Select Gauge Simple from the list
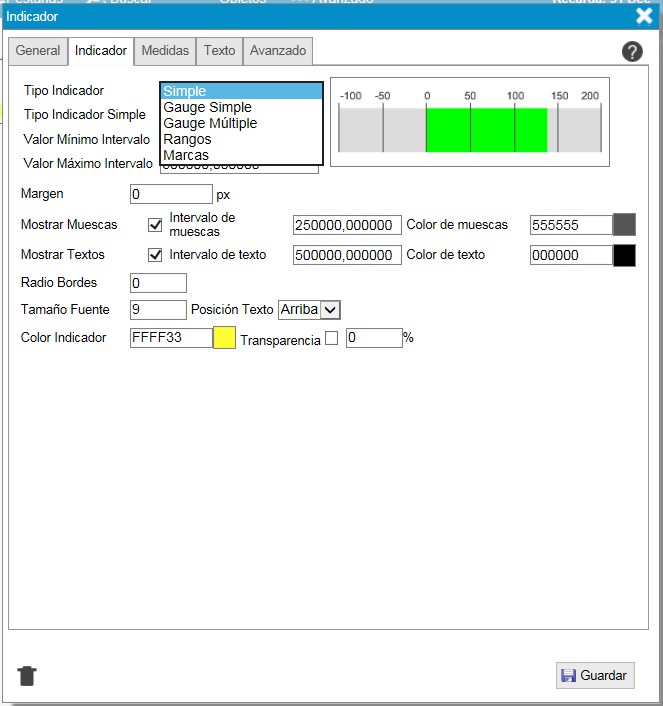The width and height of the screenshot is (663, 706). pyautogui.click(x=207, y=107)
